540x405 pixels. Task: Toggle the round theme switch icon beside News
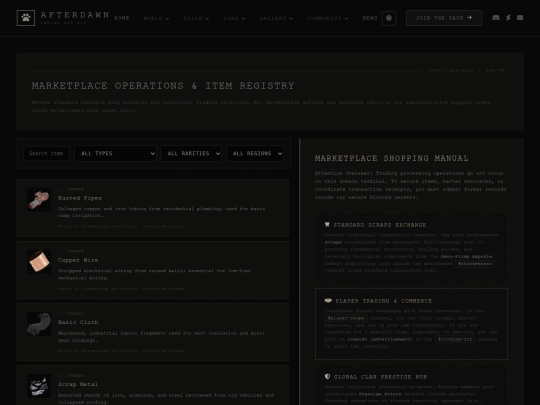click(x=389, y=18)
